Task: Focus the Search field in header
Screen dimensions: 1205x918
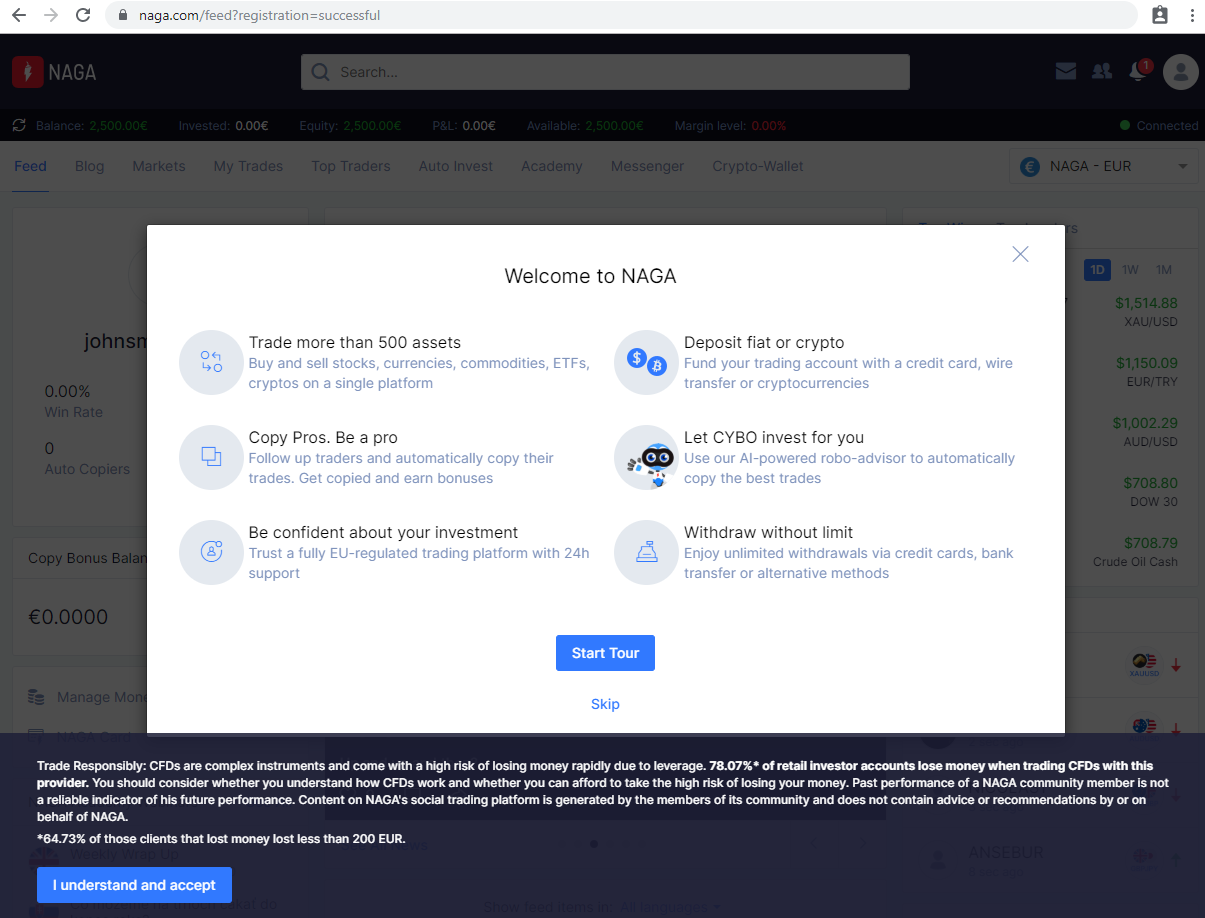Action: [605, 72]
